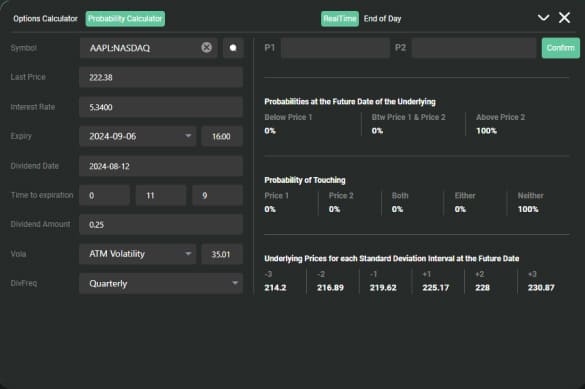Switch to Options Calculator tab
585x389 pixels.
[45, 19]
